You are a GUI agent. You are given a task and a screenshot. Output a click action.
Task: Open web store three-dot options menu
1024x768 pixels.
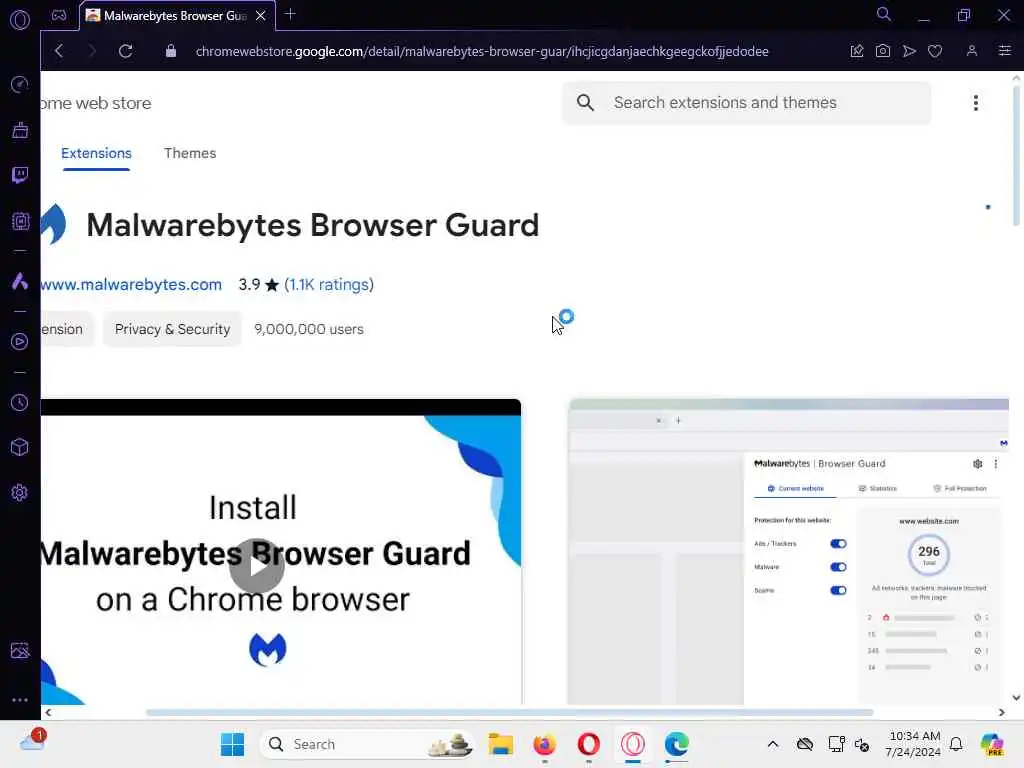[976, 103]
